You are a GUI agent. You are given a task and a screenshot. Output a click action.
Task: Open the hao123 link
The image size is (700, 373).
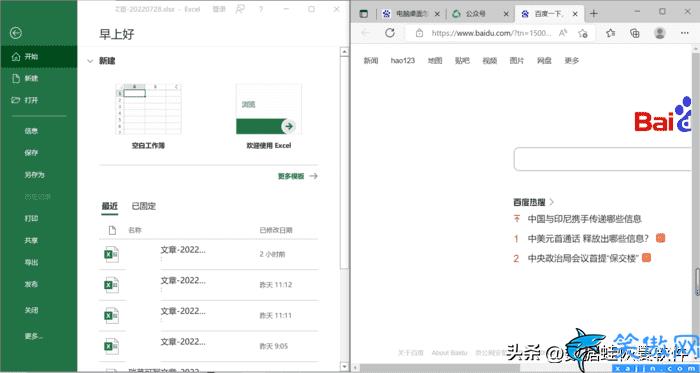(x=403, y=61)
